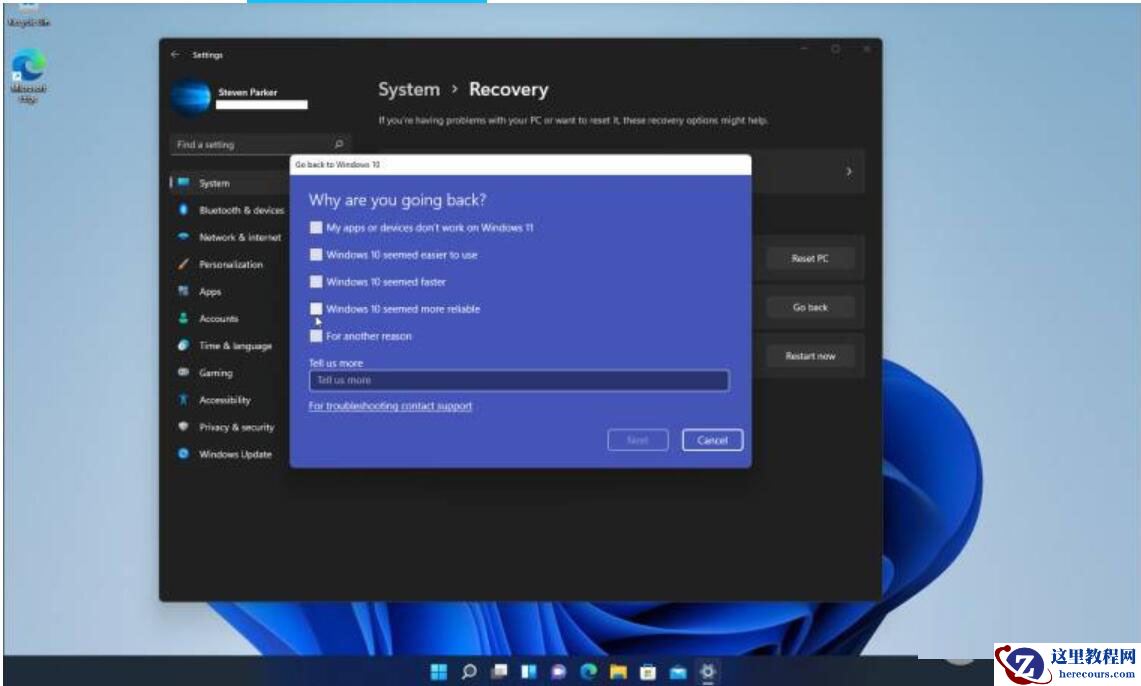
Task: Check 'Windows 10 seemed faster'
Action: [x=317, y=281]
